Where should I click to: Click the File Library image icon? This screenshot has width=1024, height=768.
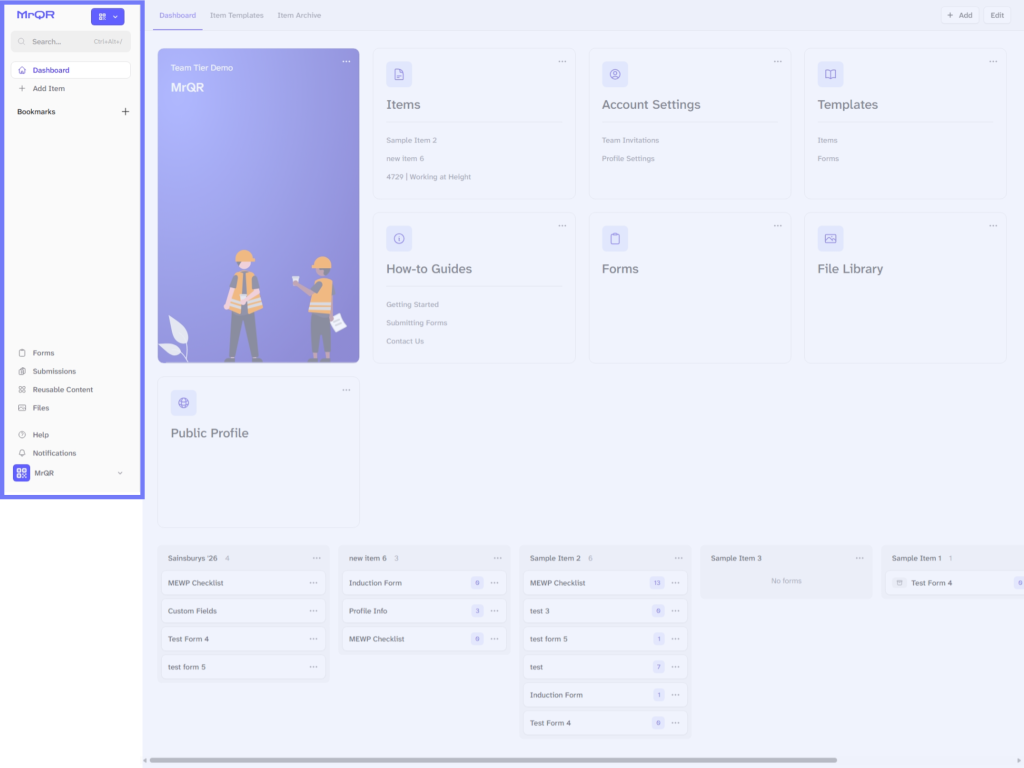[831, 238]
